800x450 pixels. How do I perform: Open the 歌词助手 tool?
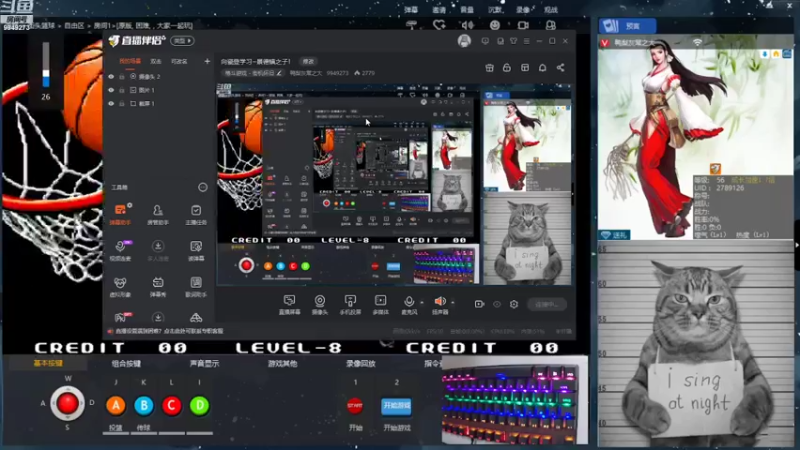pos(196,287)
